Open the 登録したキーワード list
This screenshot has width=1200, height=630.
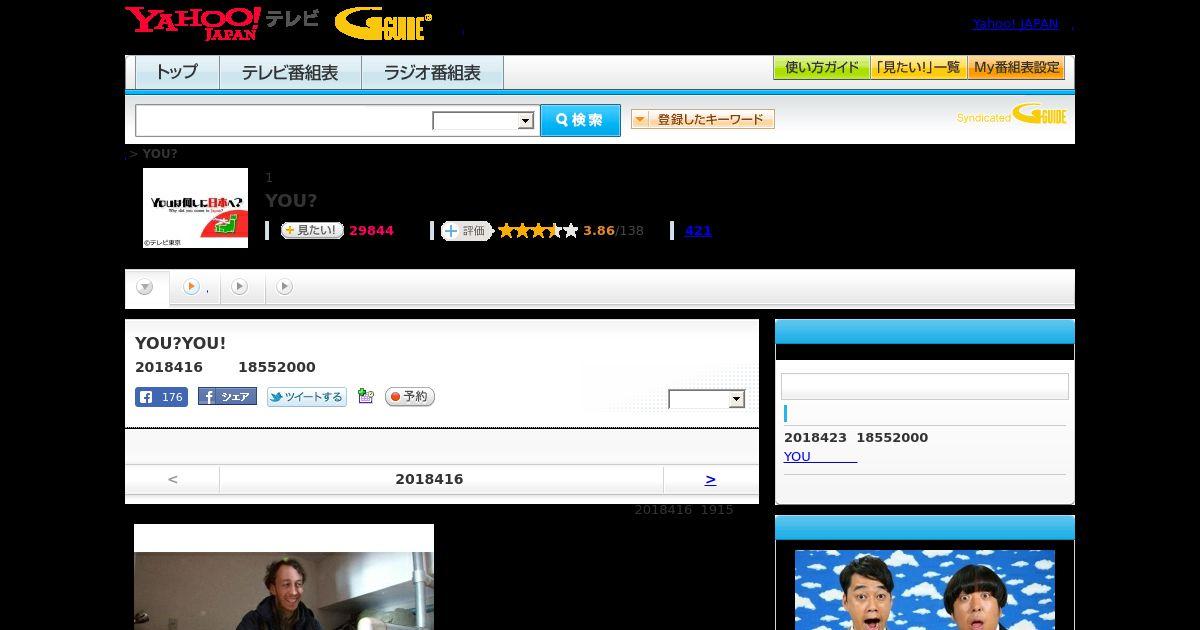click(702, 119)
